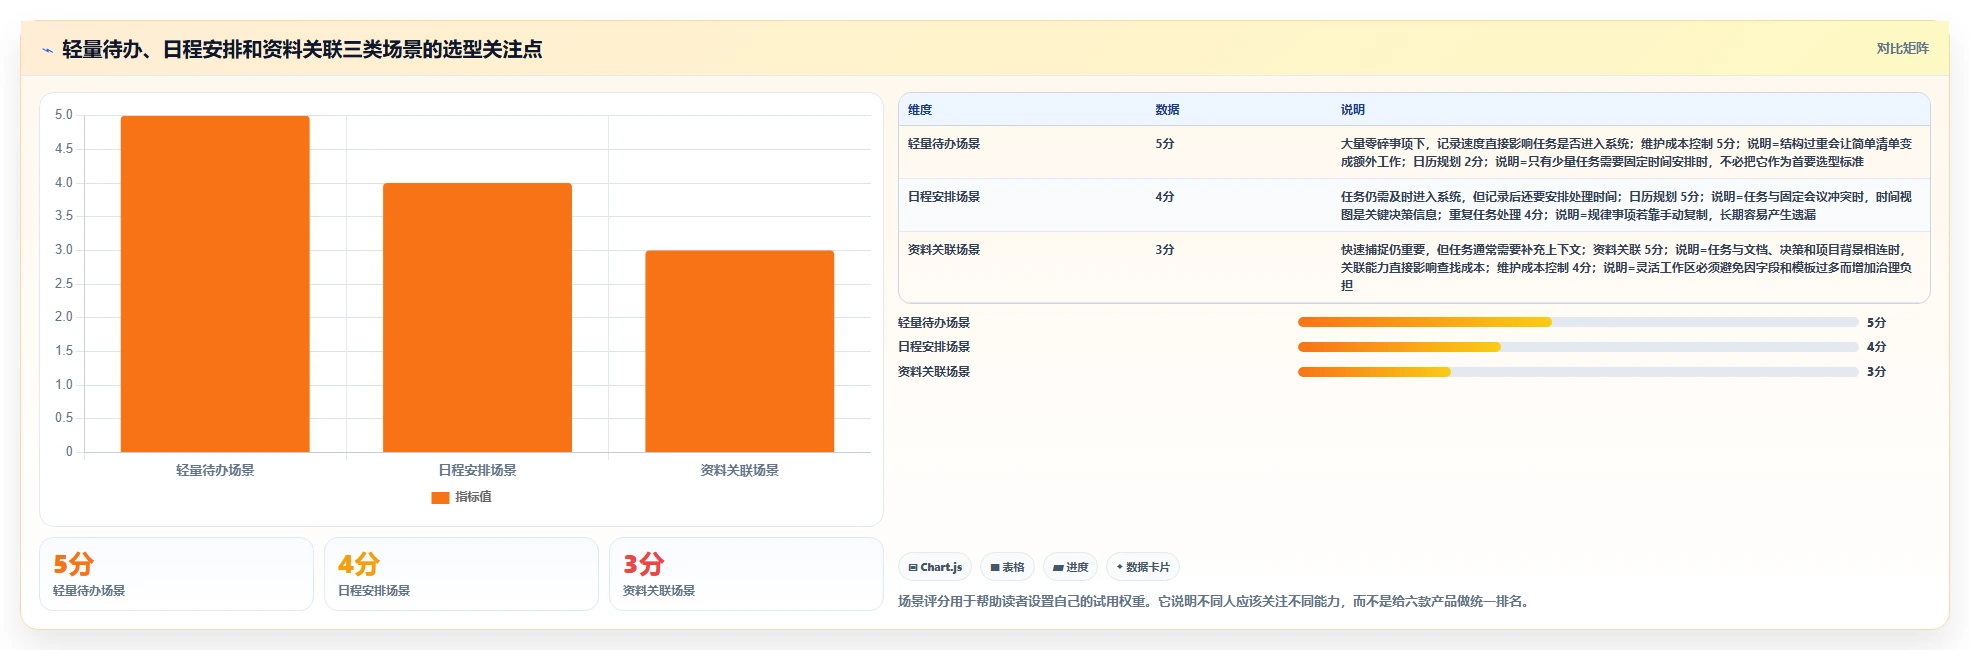
Task: Click the 资料关联场景 bar in chart
Action: [739, 351]
